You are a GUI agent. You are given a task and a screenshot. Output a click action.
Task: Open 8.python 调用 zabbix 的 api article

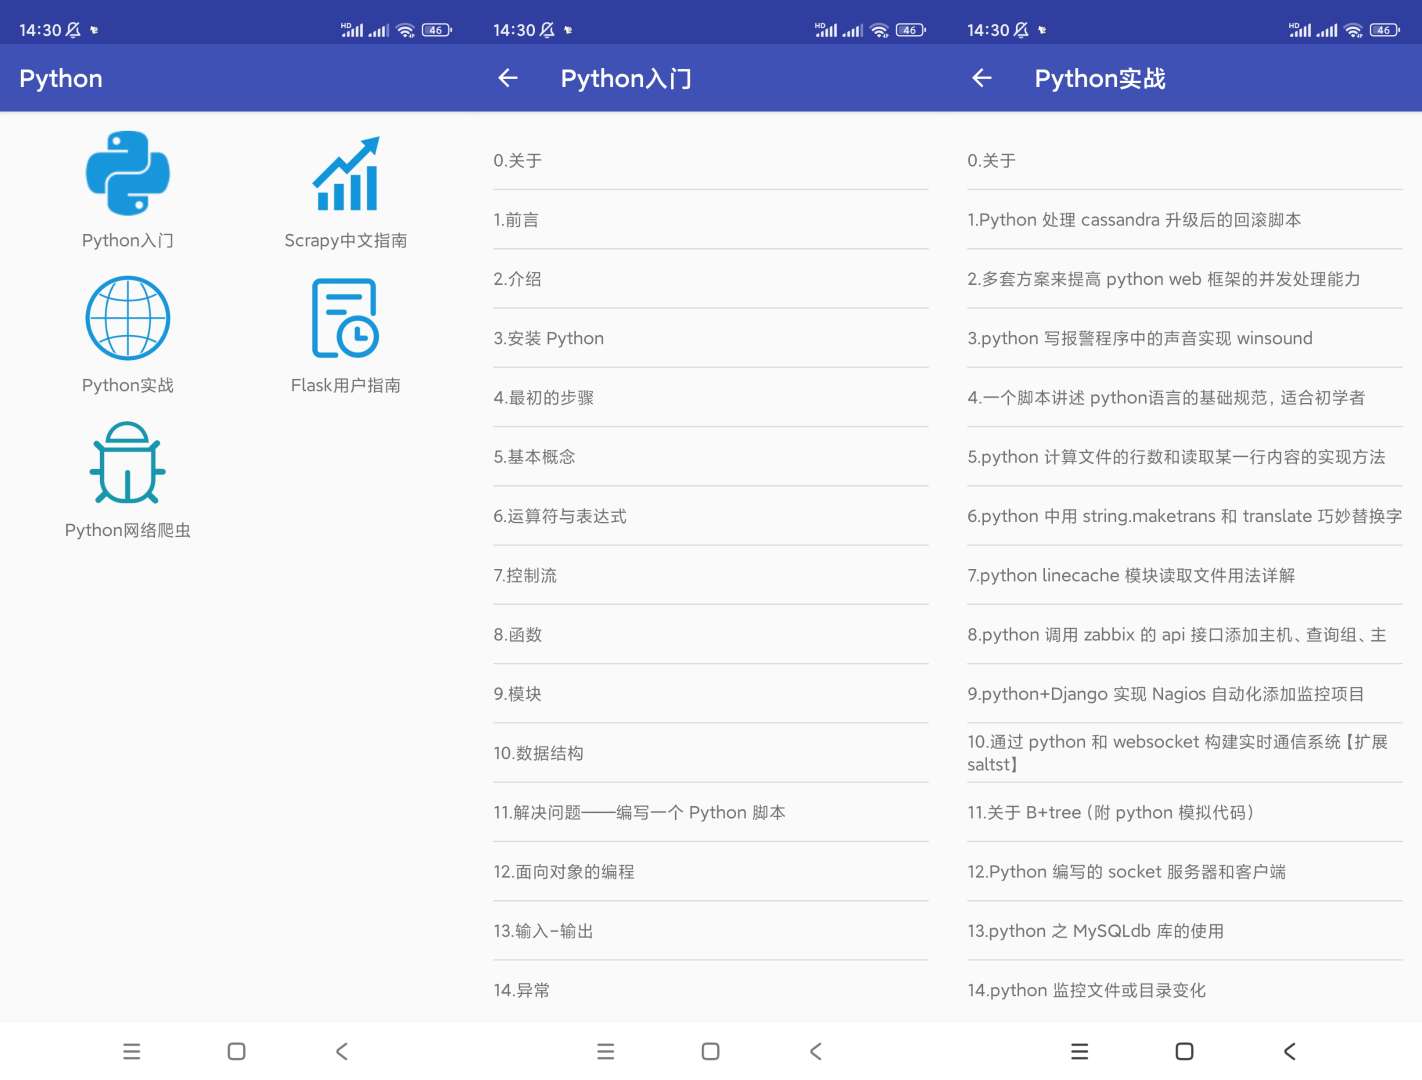point(1185,634)
